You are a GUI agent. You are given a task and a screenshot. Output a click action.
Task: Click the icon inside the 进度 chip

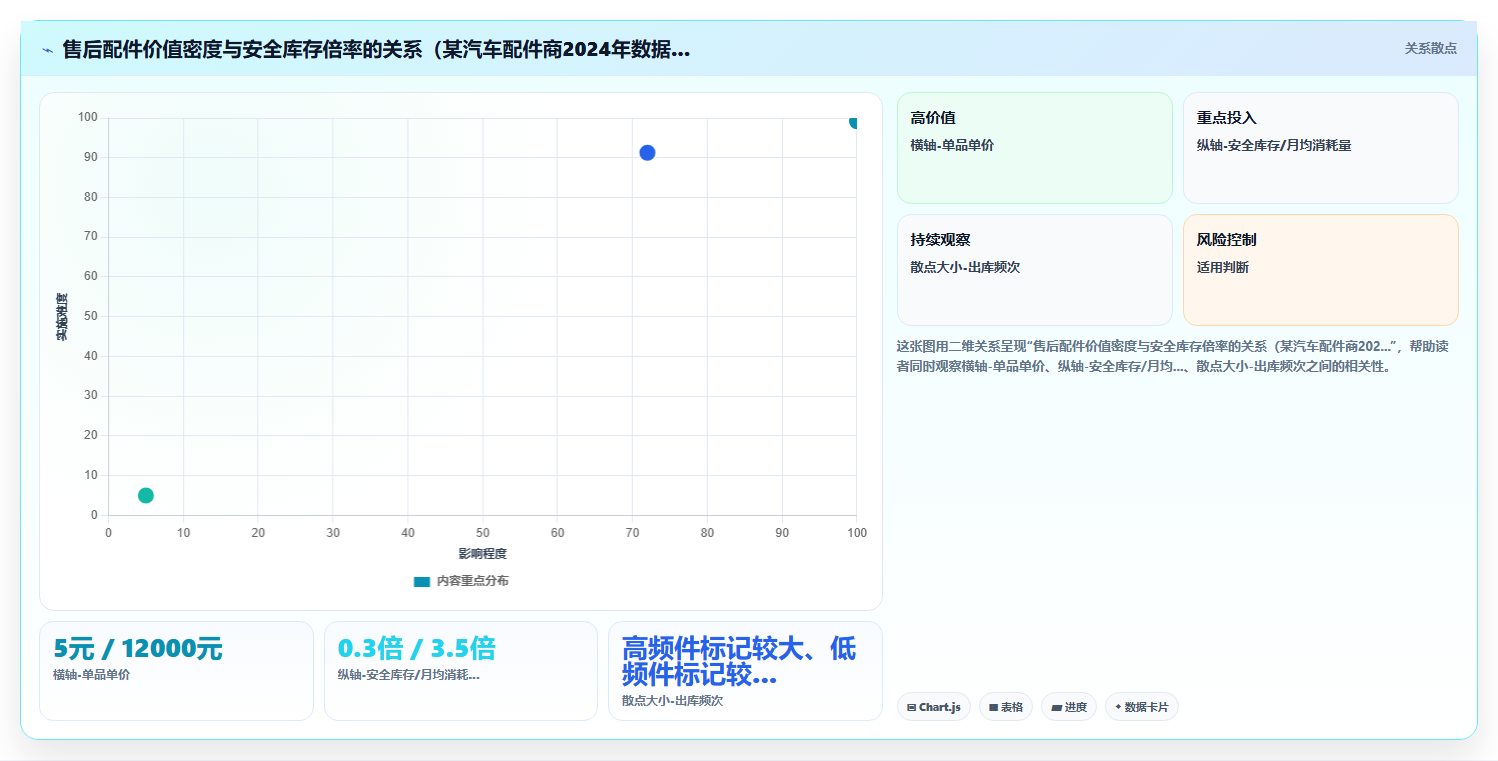[1056, 708]
